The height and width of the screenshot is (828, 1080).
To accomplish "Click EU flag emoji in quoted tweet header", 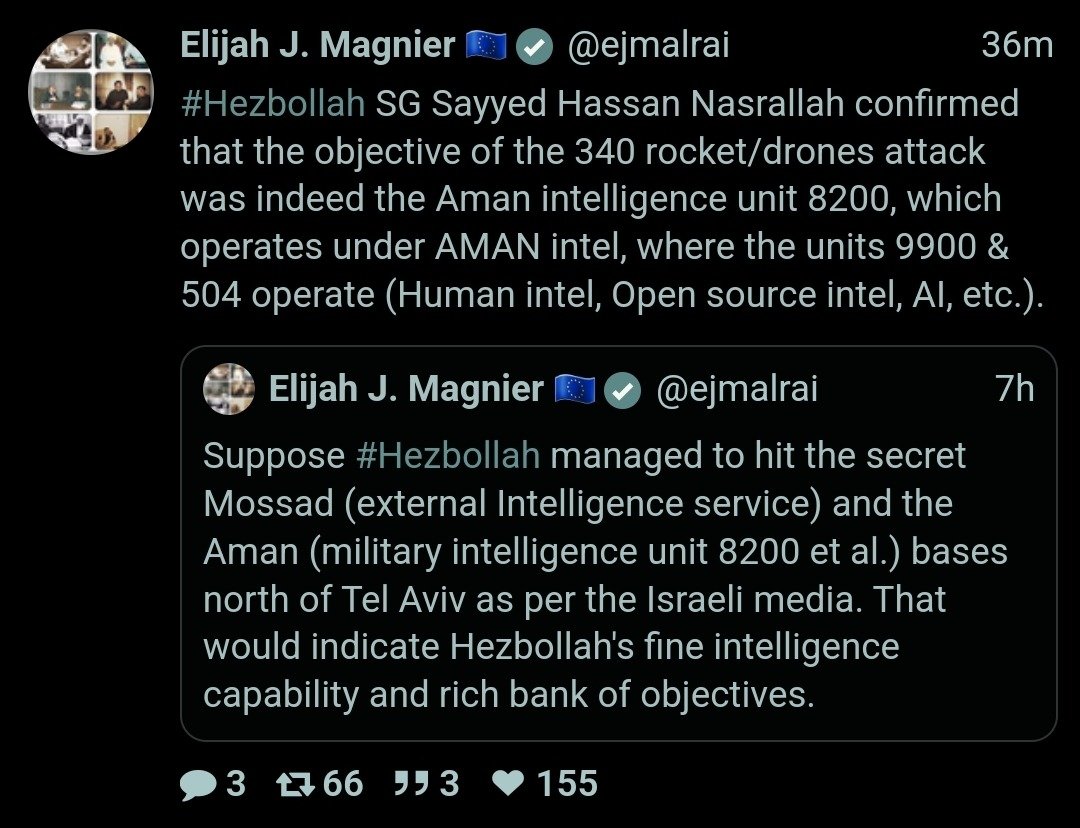I will click(x=576, y=389).
